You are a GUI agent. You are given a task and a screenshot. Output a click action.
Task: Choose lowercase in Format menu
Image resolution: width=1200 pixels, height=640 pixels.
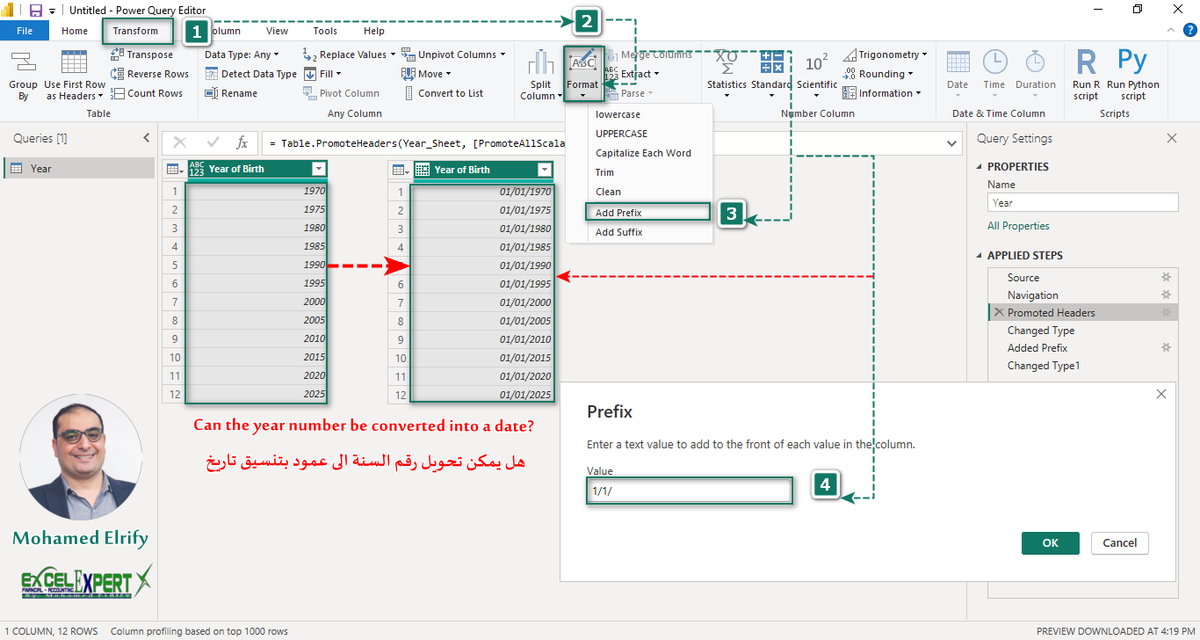pos(618,114)
